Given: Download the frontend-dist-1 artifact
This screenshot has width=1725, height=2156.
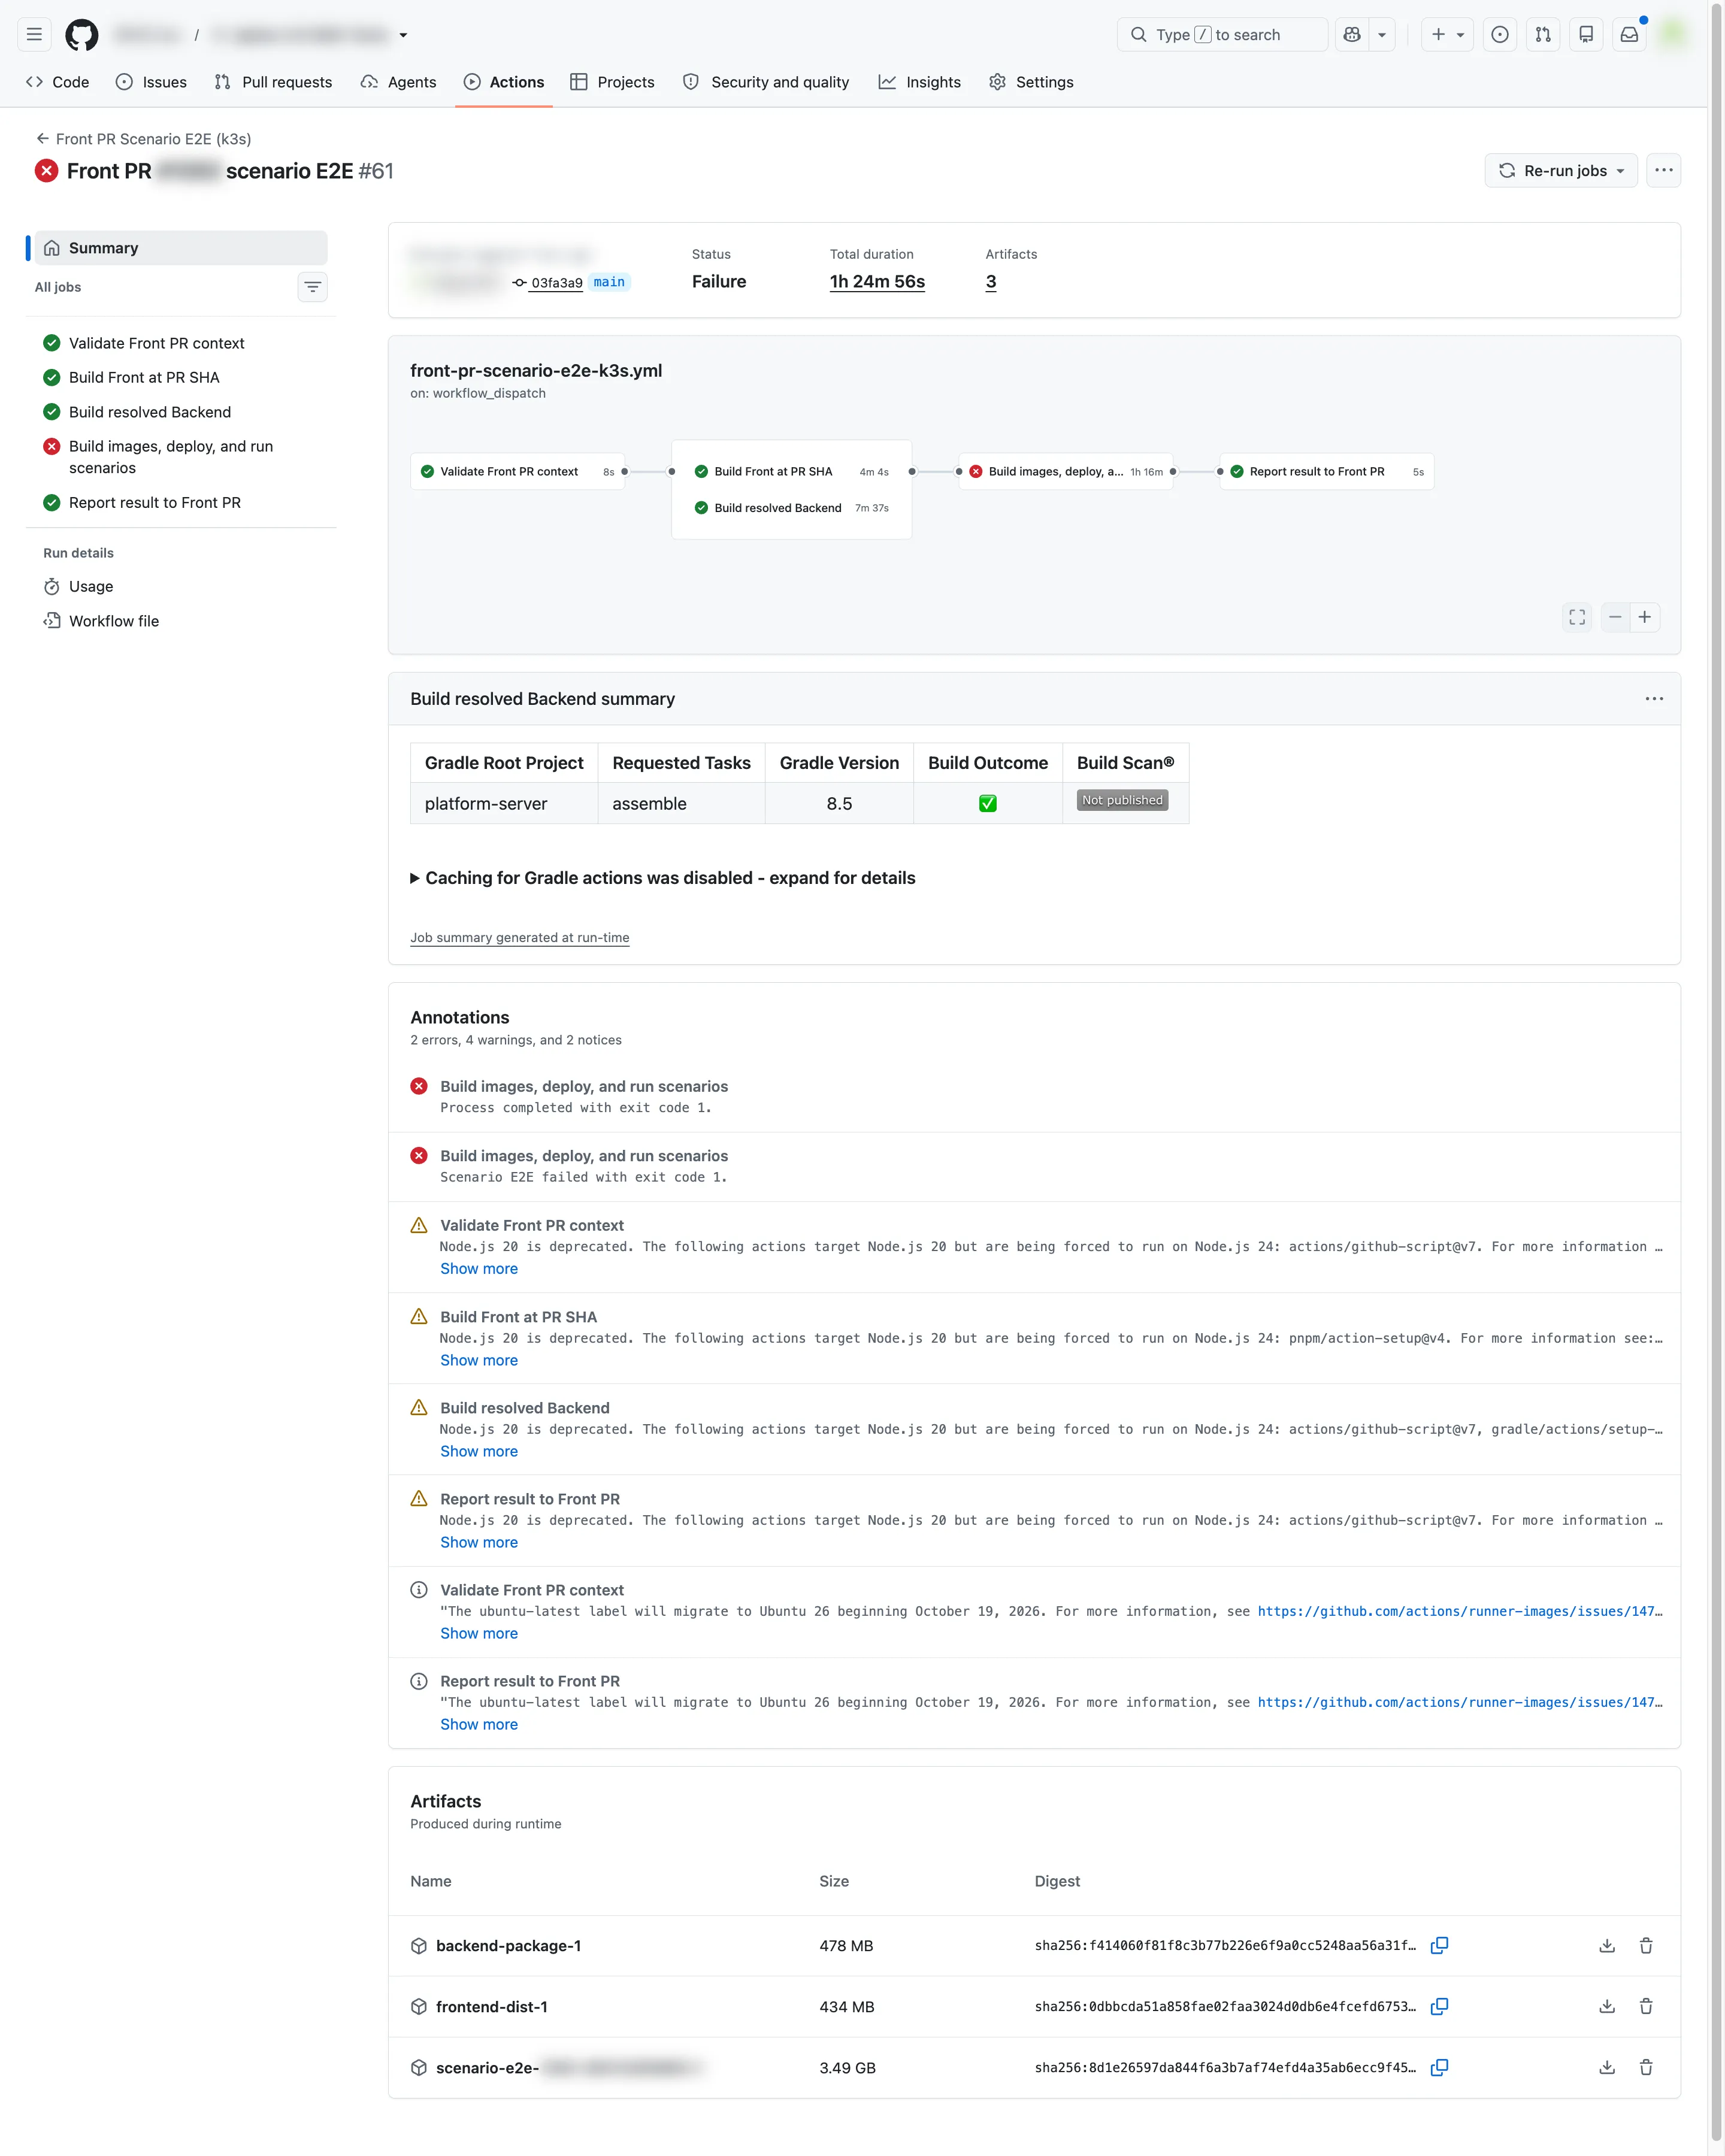Looking at the screenshot, I should pyautogui.click(x=1606, y=2006).
